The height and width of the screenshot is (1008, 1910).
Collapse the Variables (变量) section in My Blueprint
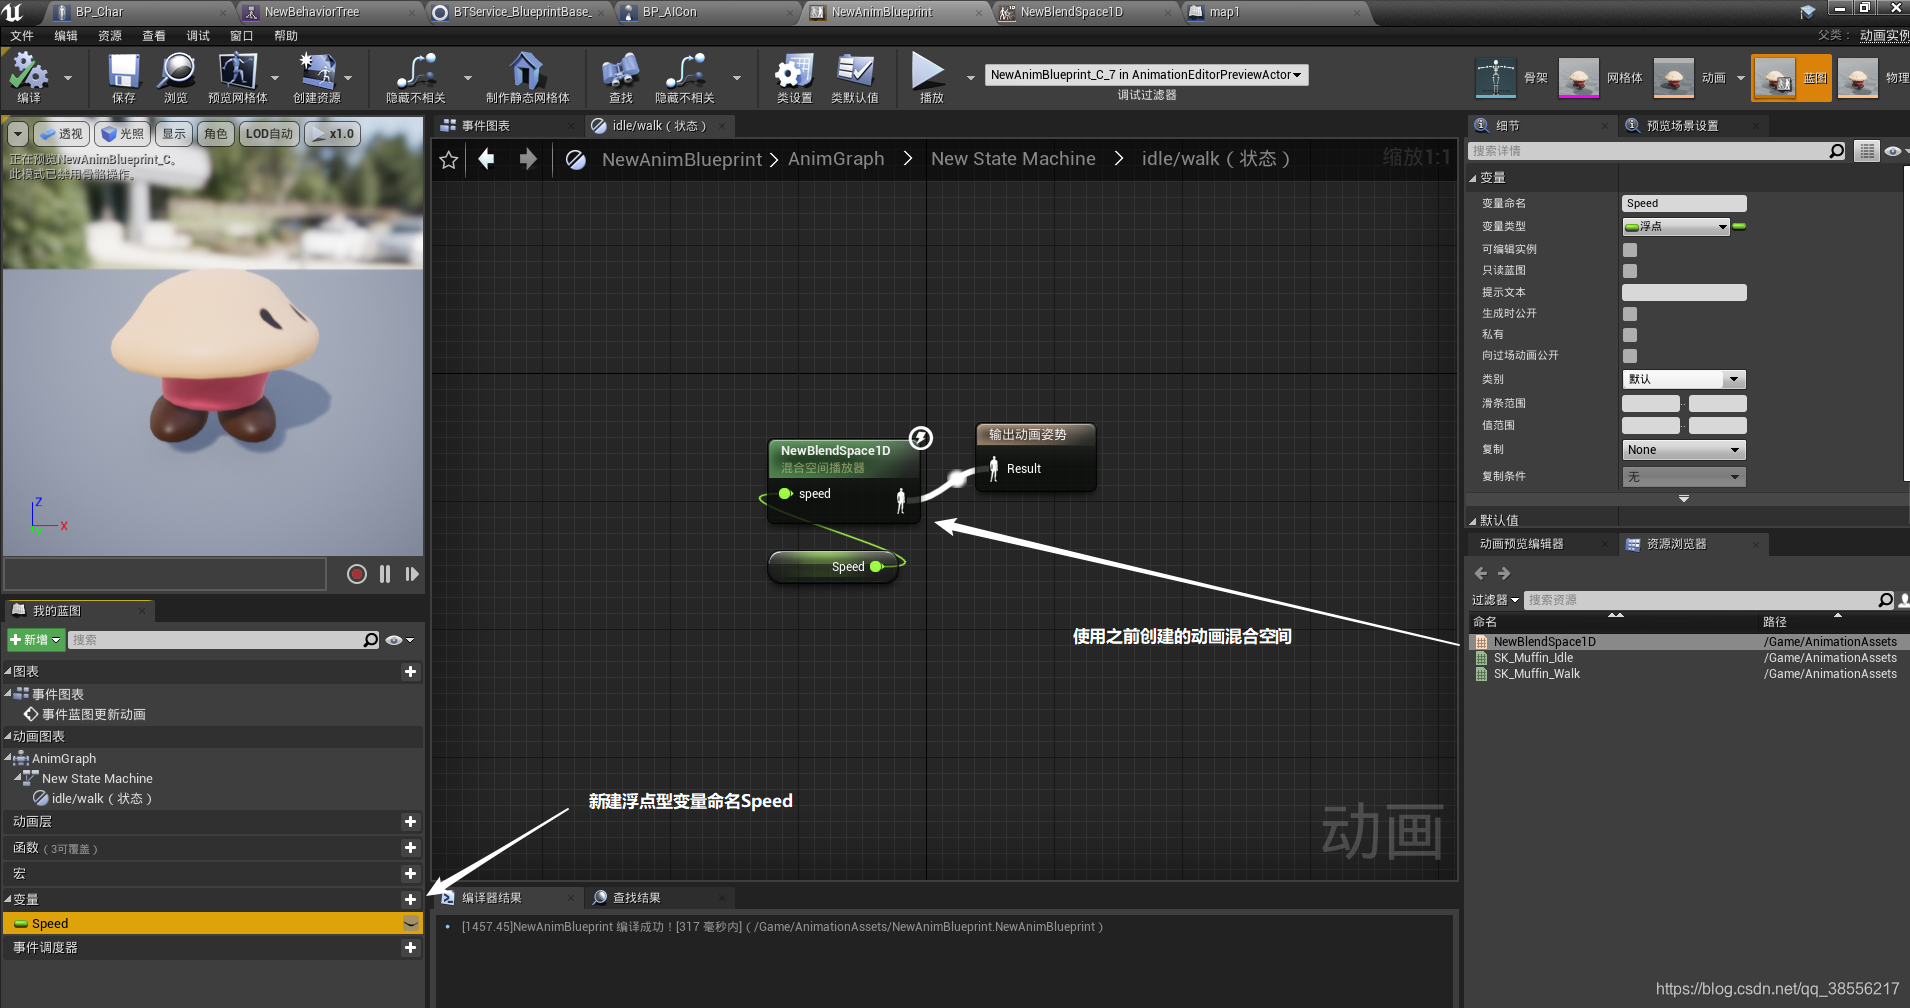[8, 900]
